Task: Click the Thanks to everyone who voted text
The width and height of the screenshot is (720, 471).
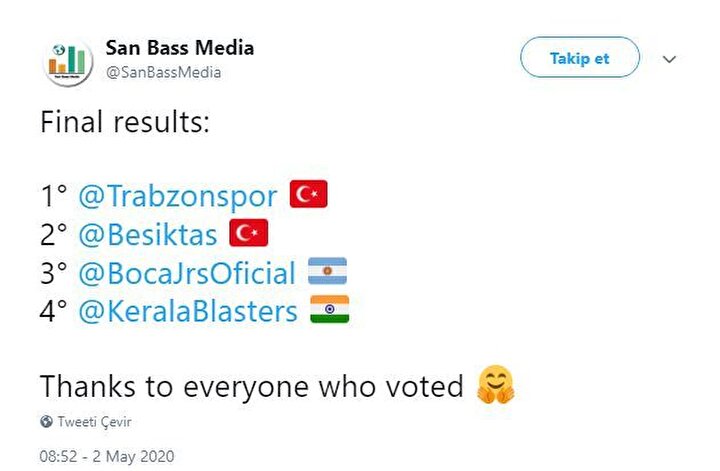Action: 252,386
